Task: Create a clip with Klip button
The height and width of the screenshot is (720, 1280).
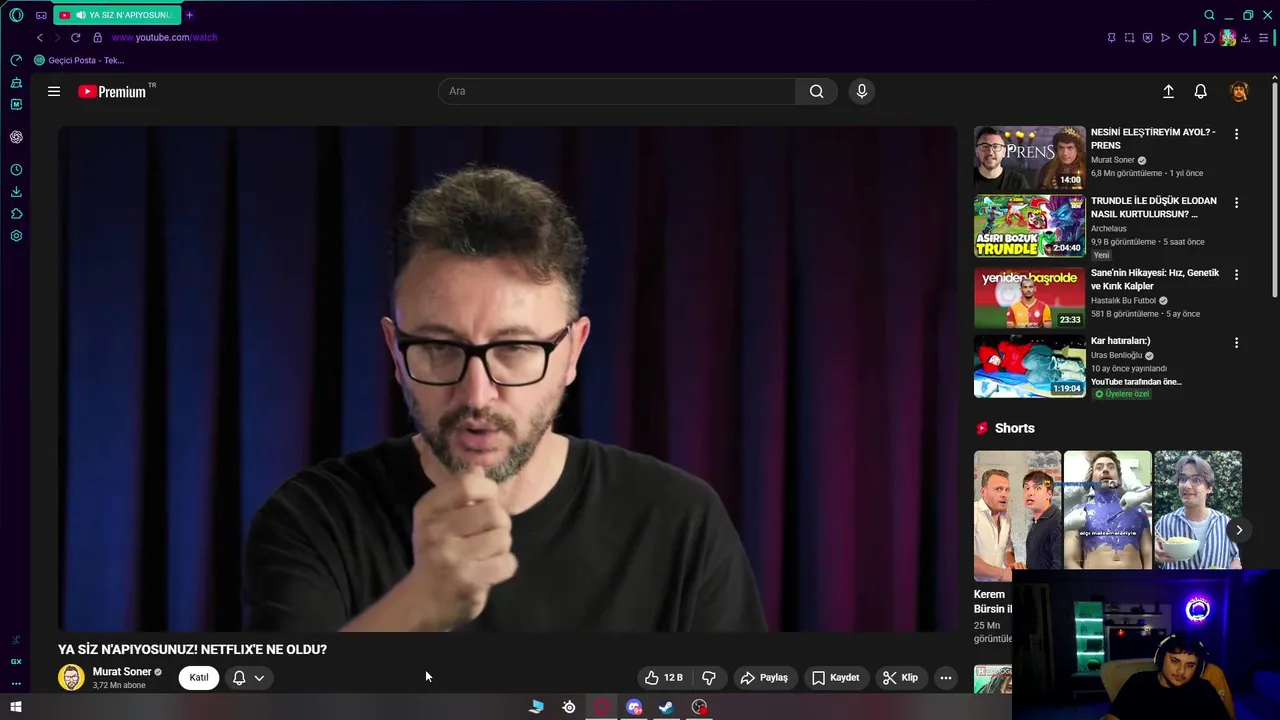Action: 900,677
